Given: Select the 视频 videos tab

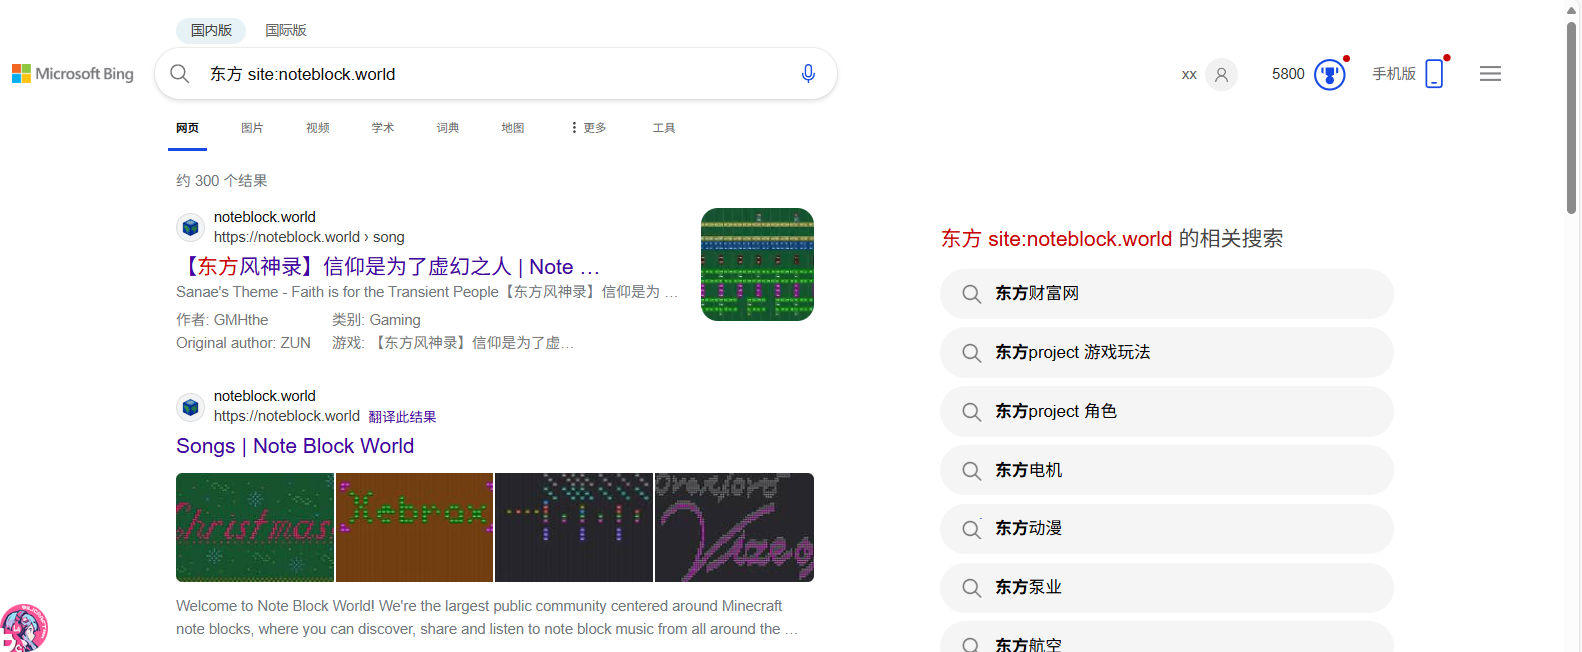Looking at the screenshot, I should [318, 128].
